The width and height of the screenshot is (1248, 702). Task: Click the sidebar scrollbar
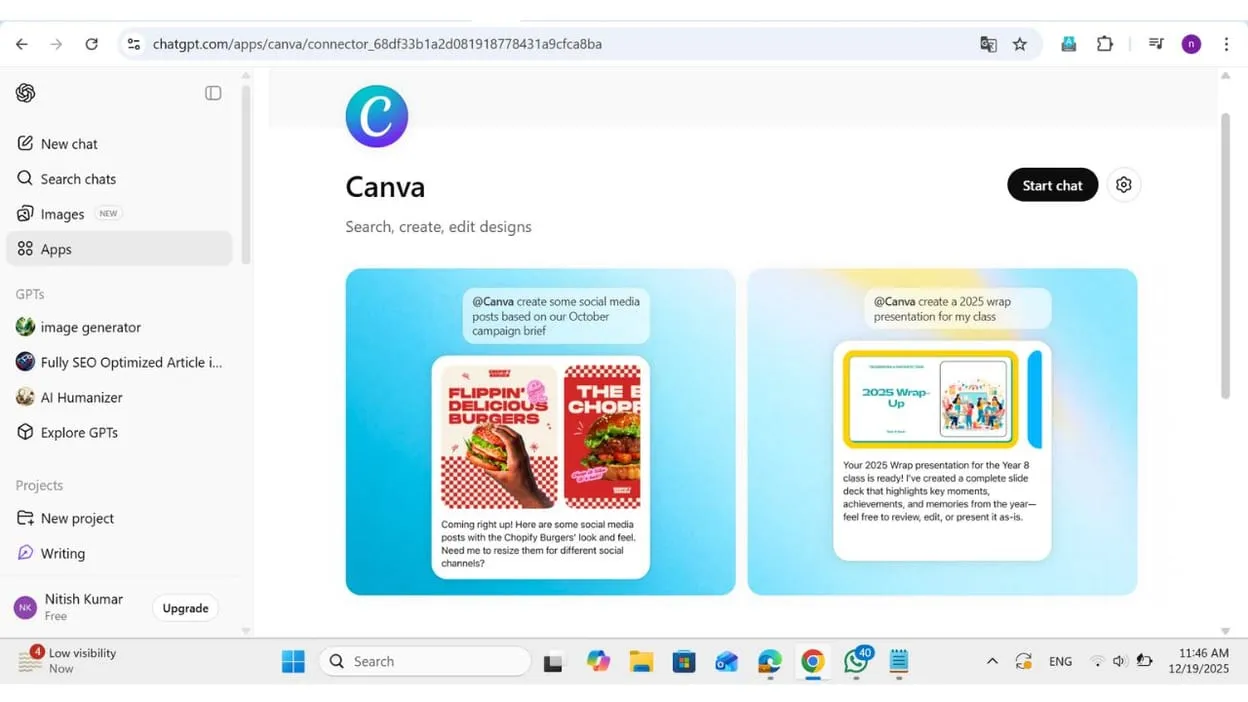pos(246,175)
